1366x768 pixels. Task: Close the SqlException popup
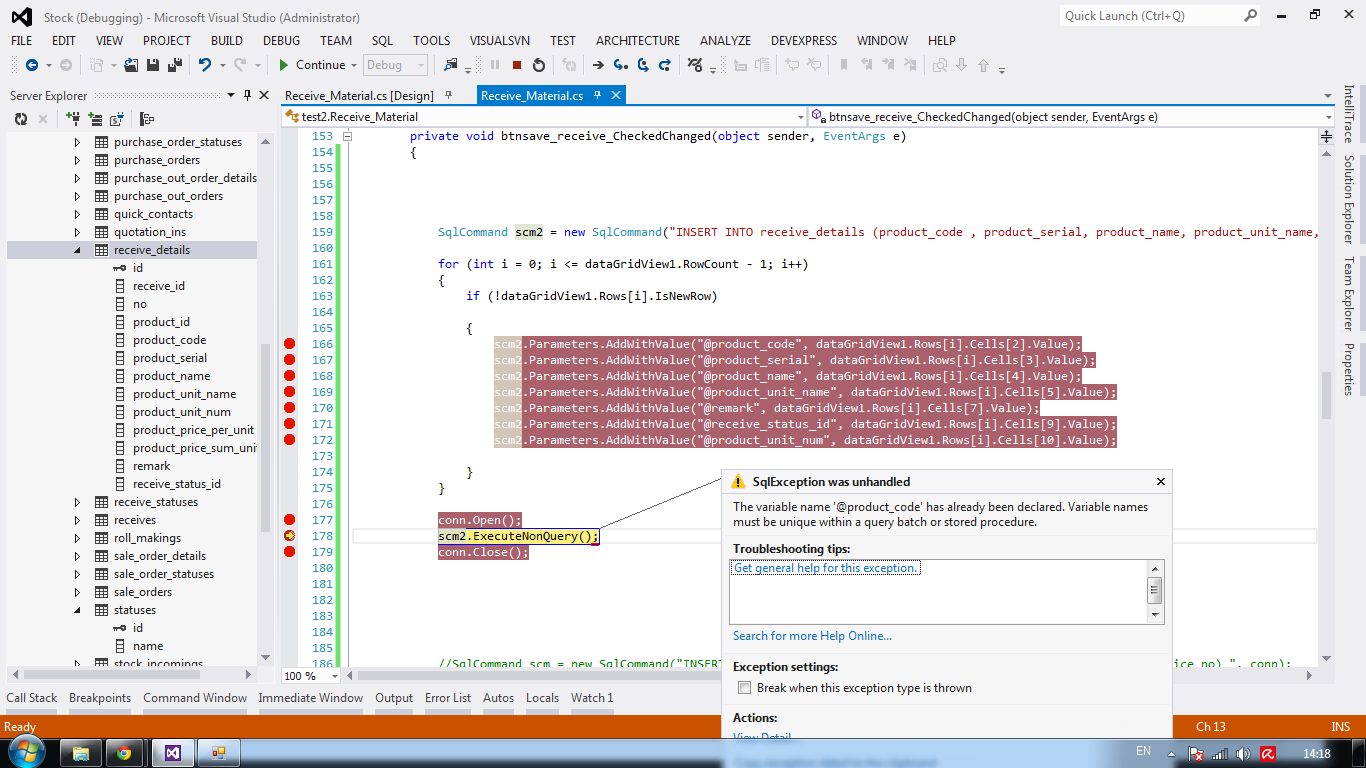click(x=1160, y=481)
